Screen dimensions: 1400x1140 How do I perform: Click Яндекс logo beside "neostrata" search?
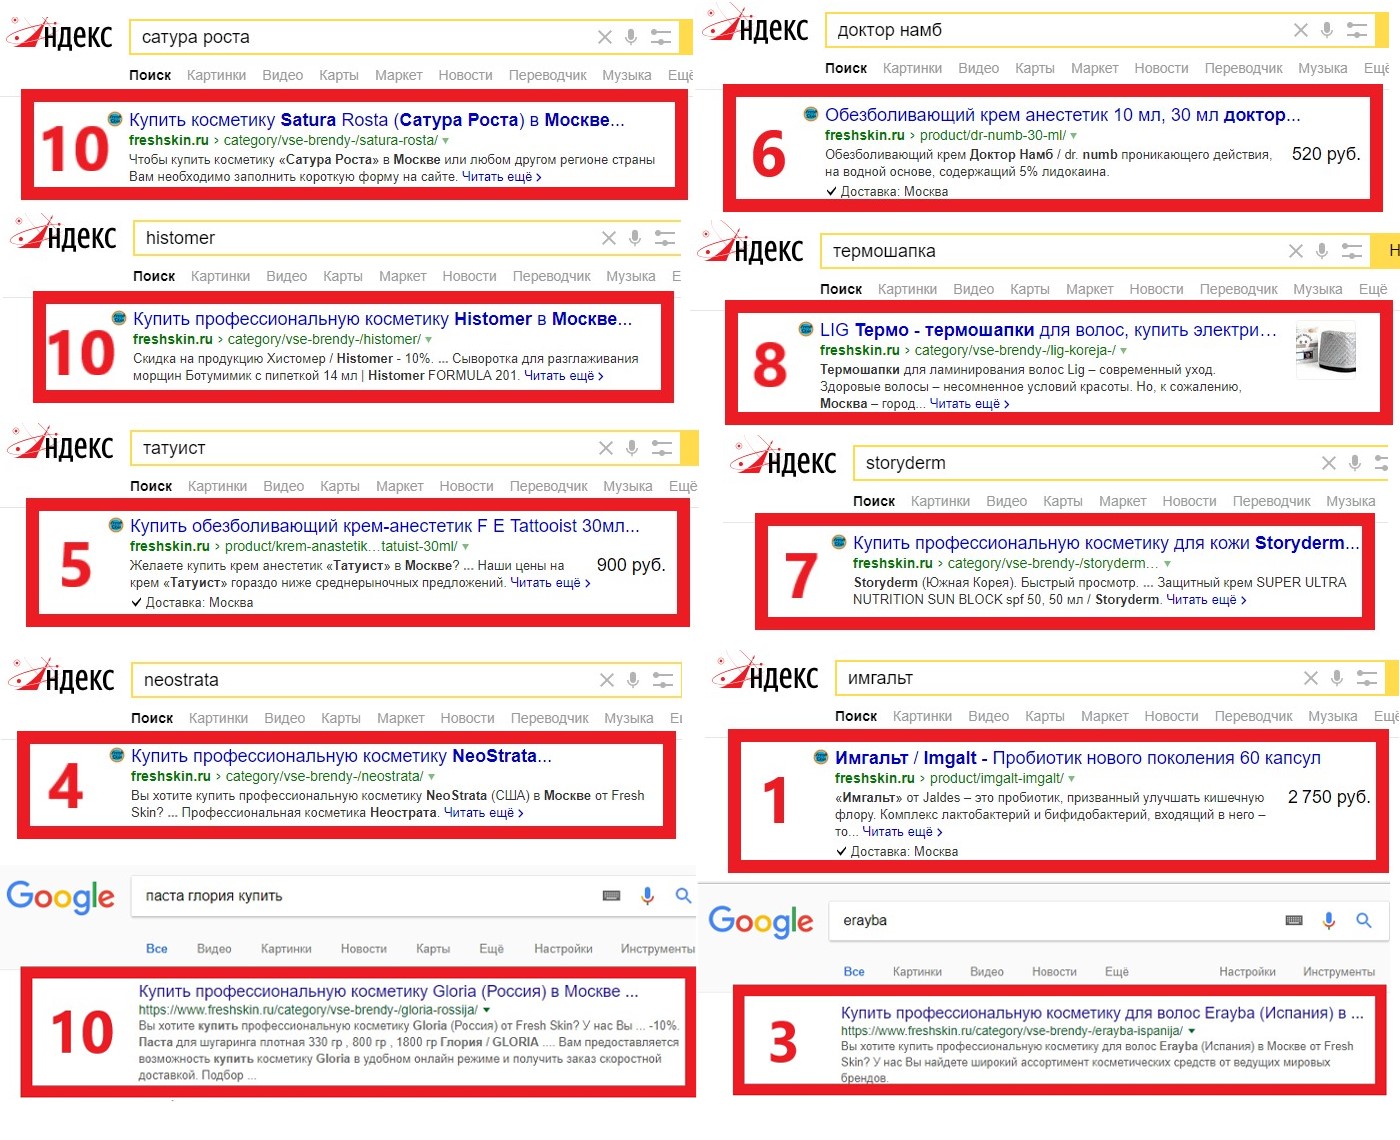click(x=62, y=677)
